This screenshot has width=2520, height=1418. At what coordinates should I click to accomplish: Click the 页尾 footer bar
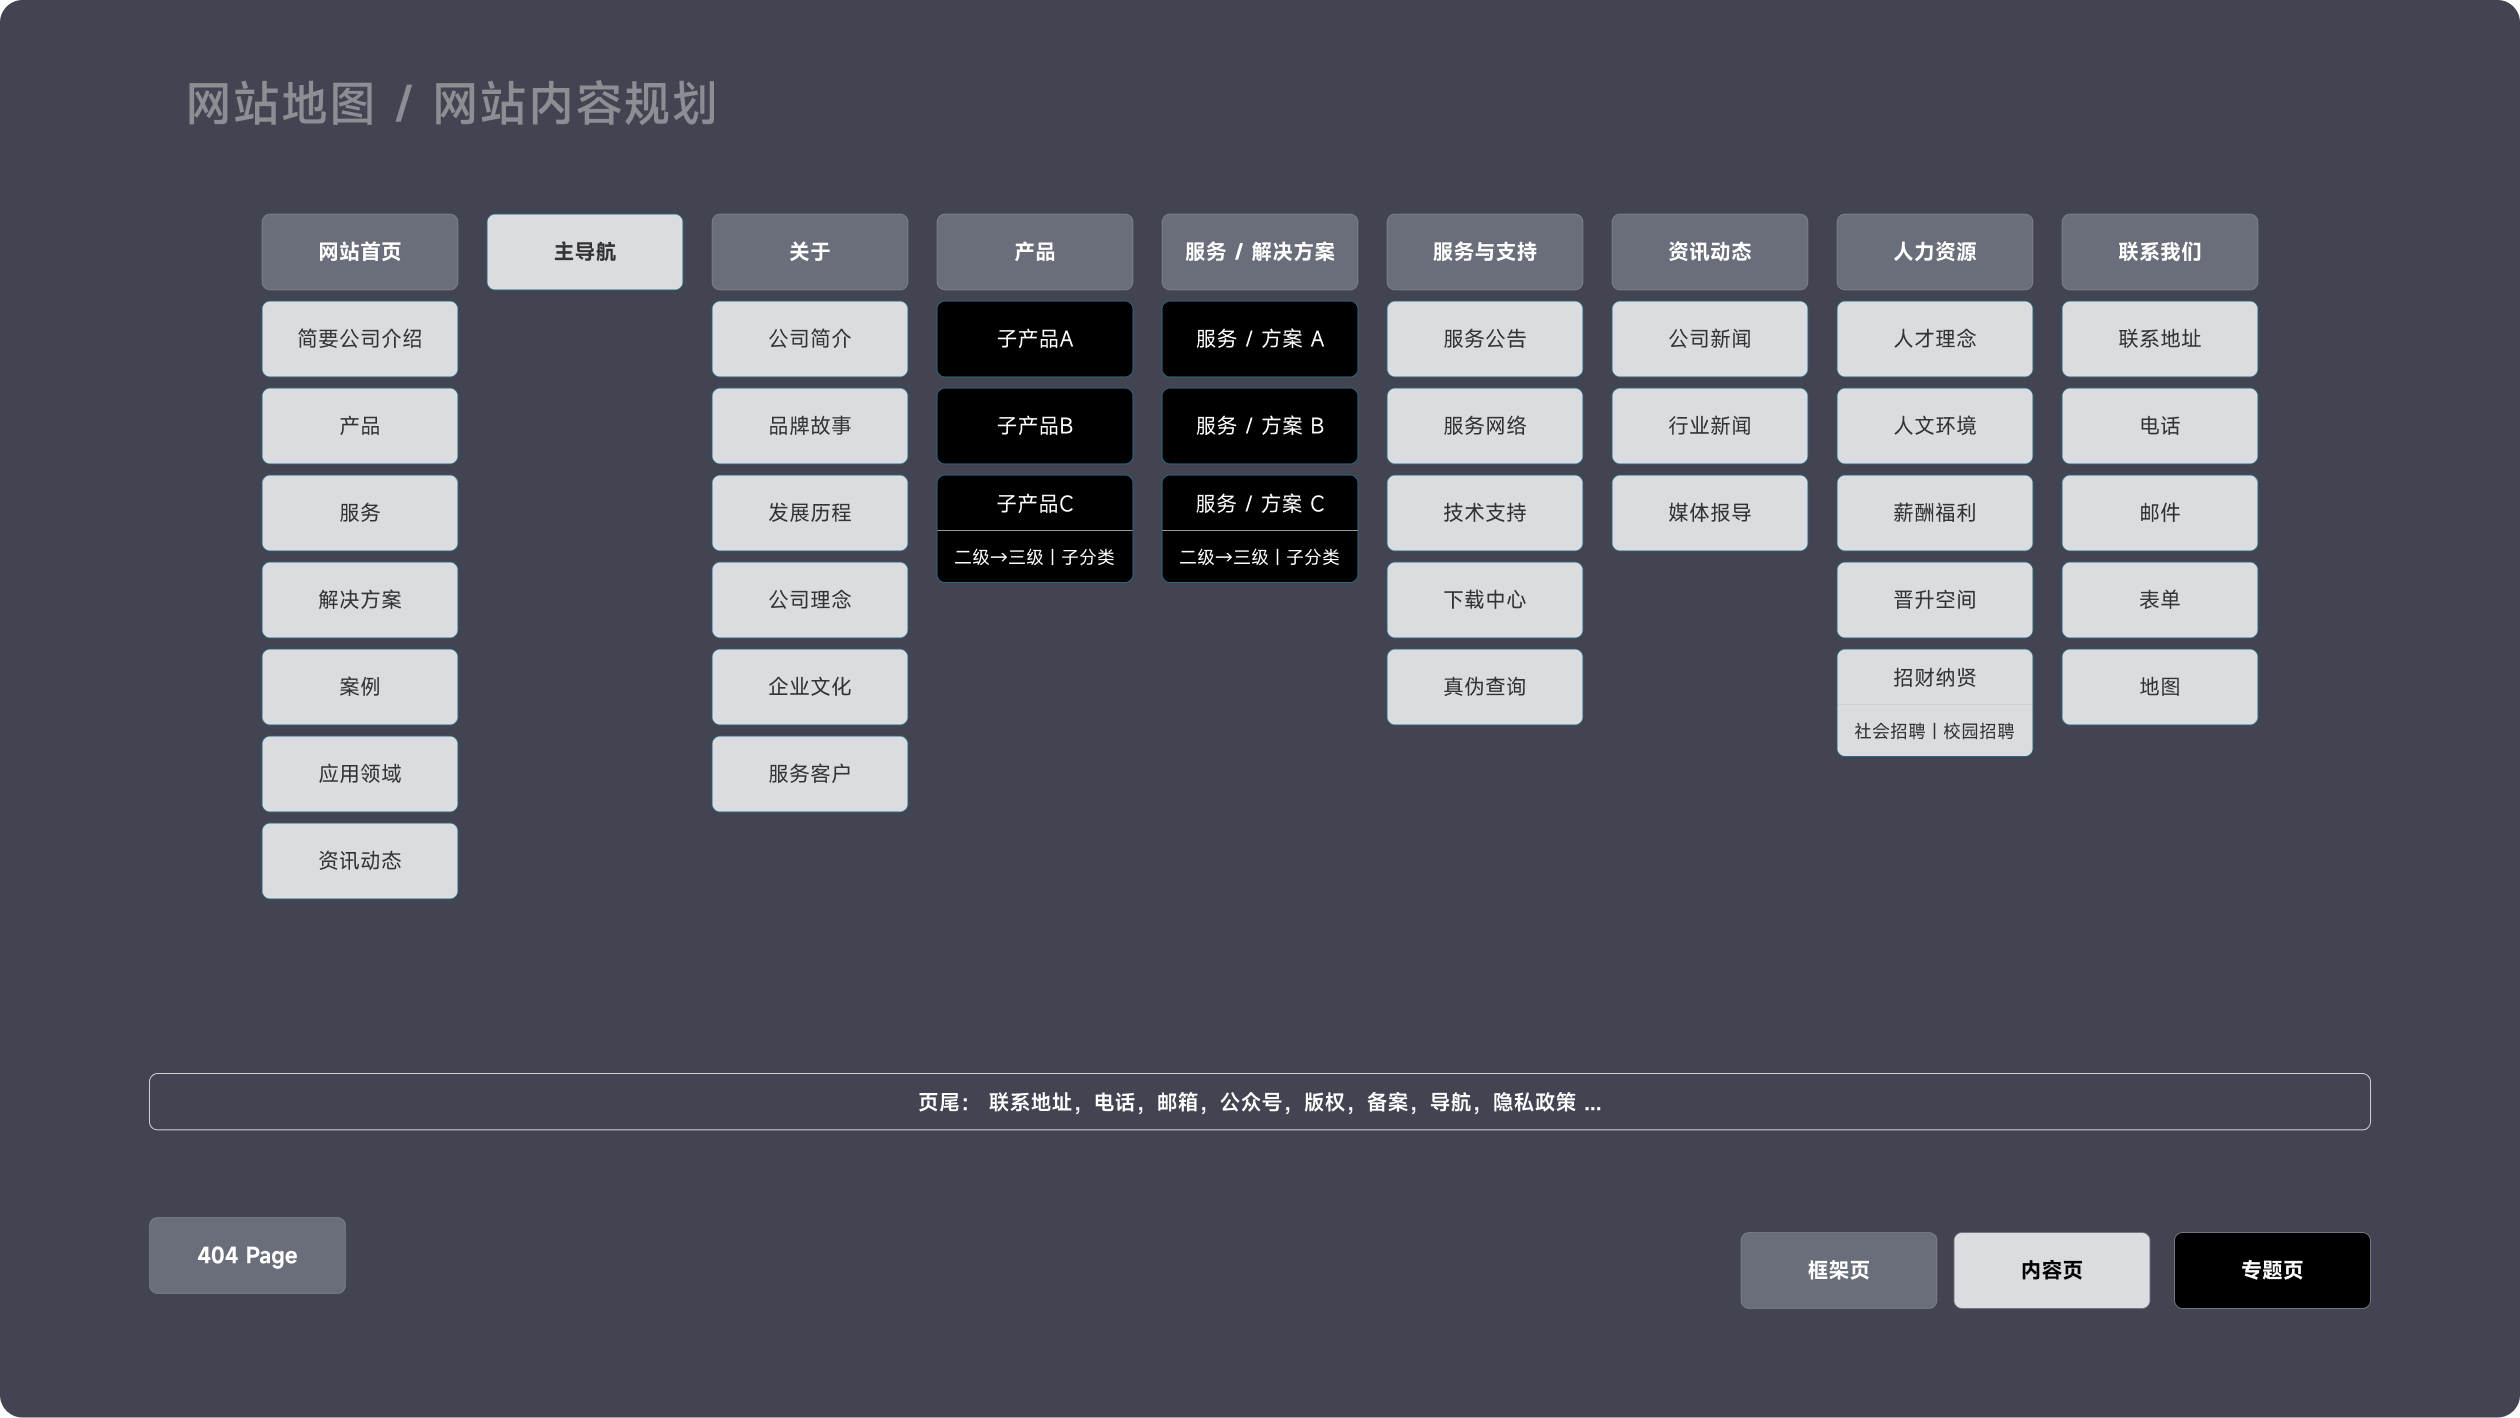[x=1259, y=1102]
